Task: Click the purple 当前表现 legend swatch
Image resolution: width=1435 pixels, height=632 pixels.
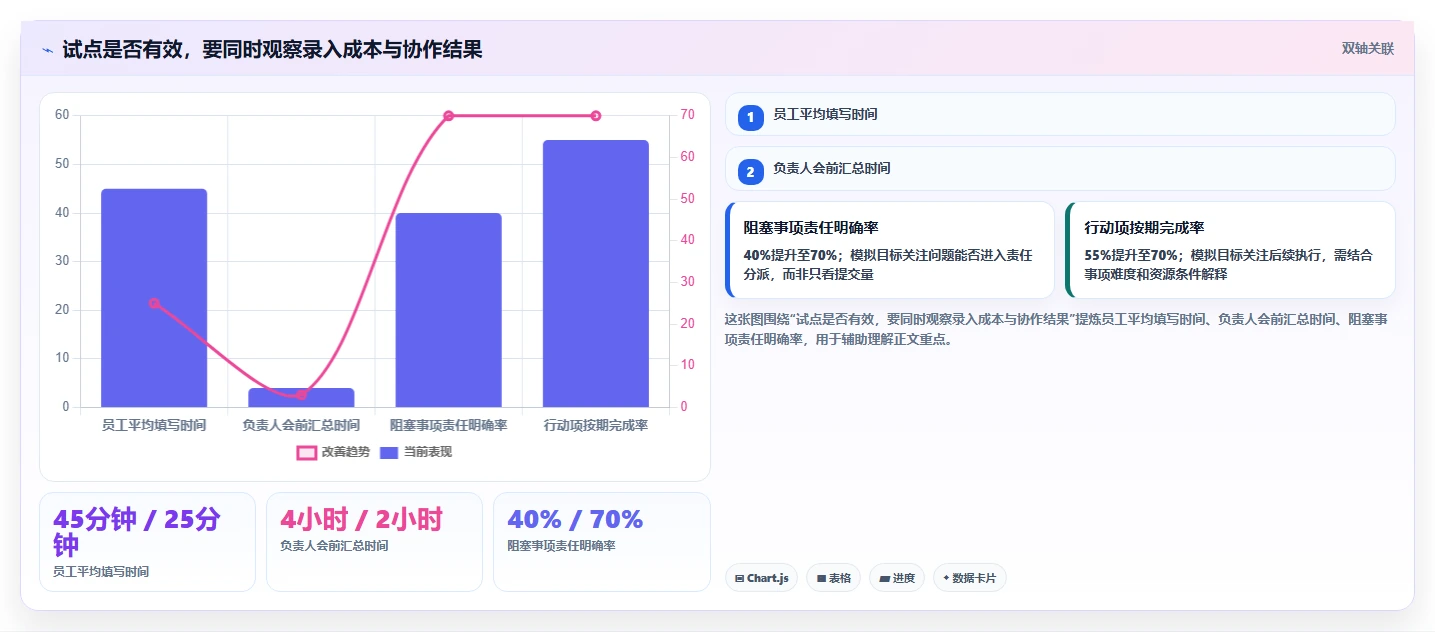Action: pyautogui.click(x=390, y=453)
